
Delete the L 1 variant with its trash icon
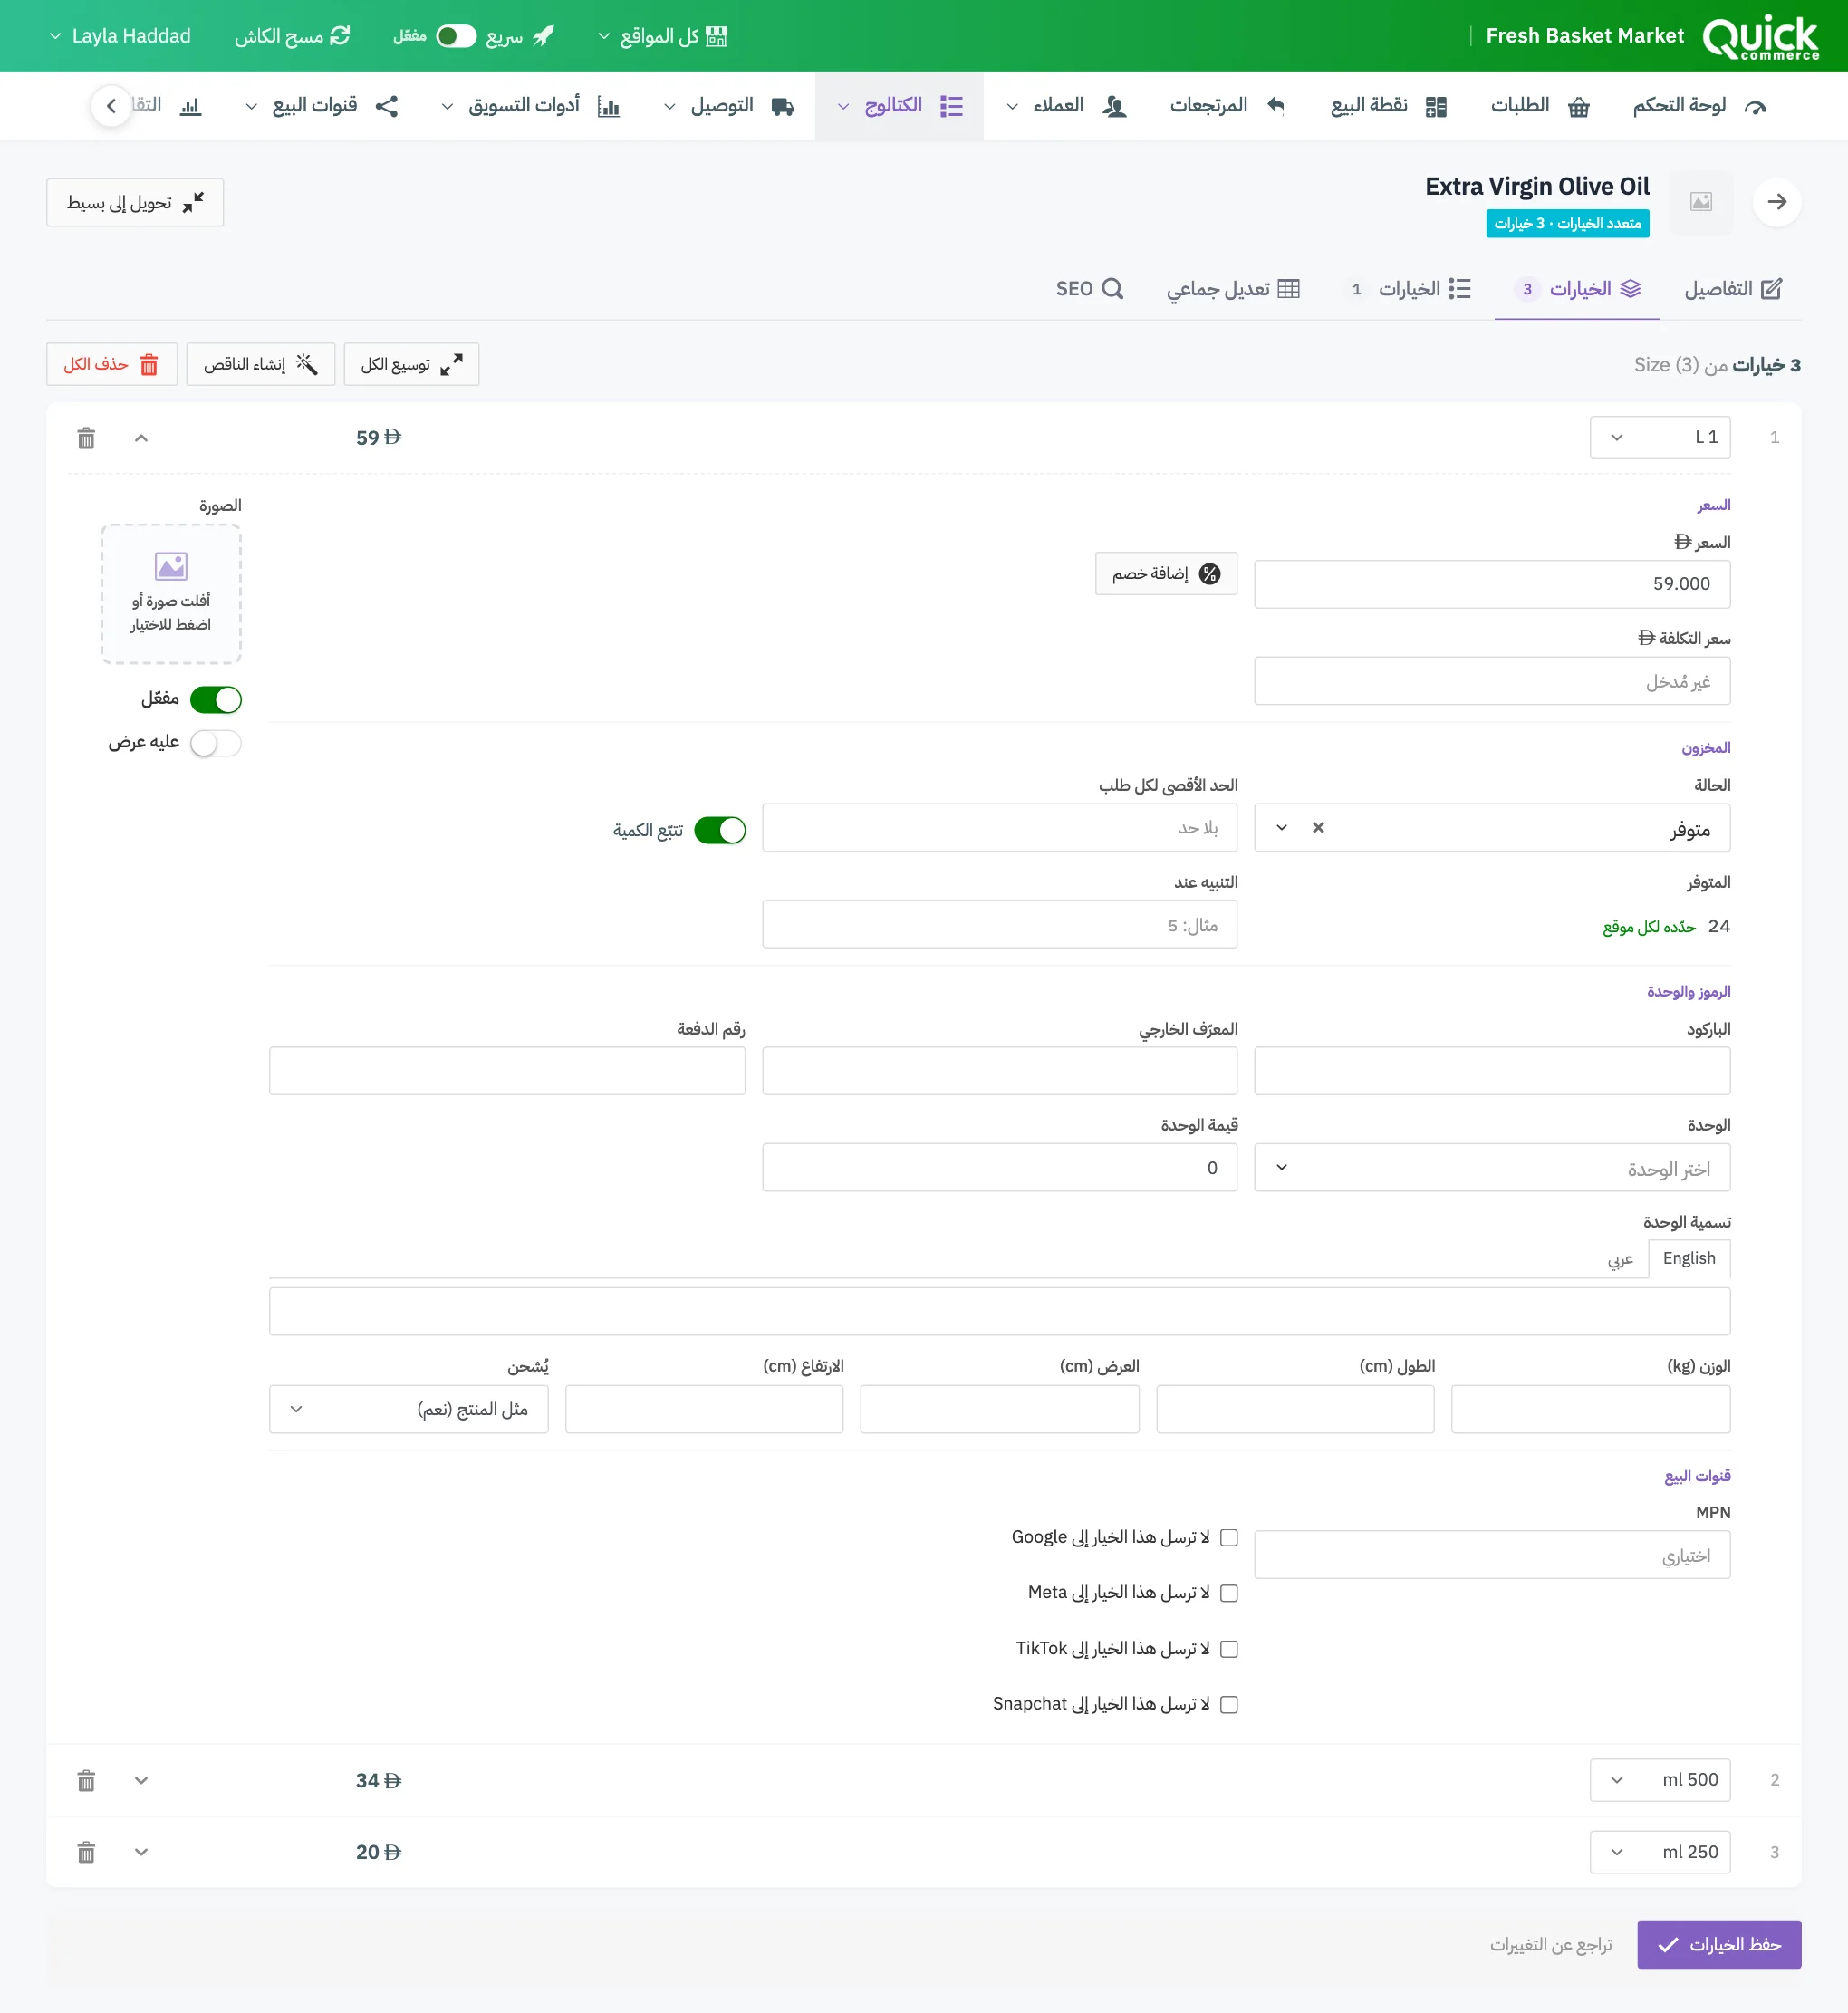coord(86,438)
